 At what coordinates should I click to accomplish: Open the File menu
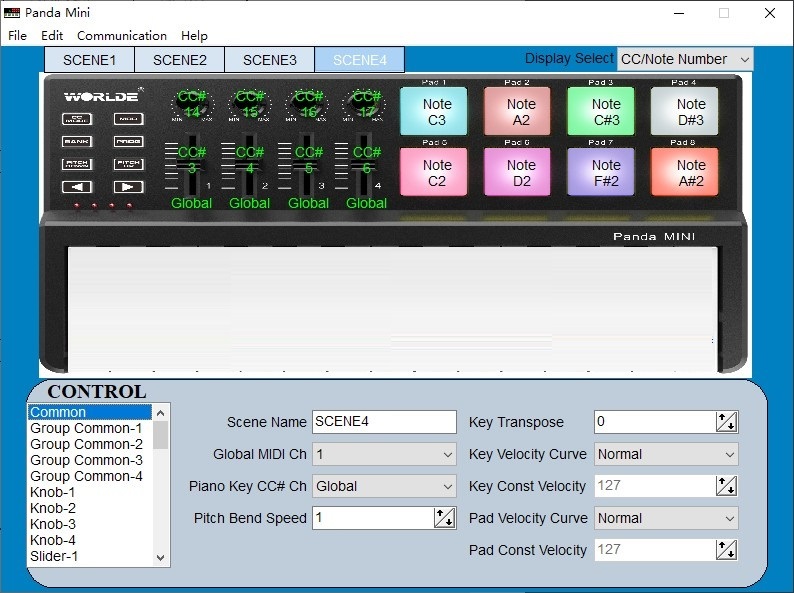(x=17, y=35)
